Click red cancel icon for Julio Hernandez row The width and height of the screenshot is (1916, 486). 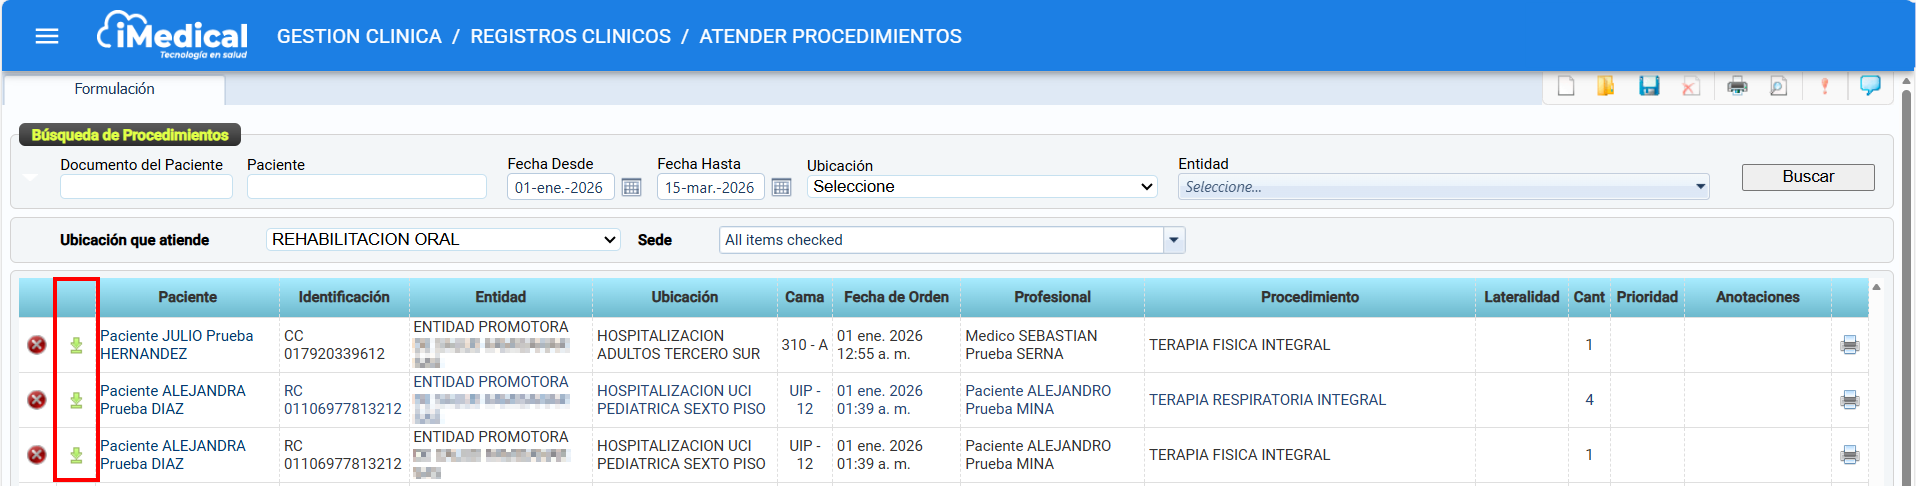tap(37, 345)
